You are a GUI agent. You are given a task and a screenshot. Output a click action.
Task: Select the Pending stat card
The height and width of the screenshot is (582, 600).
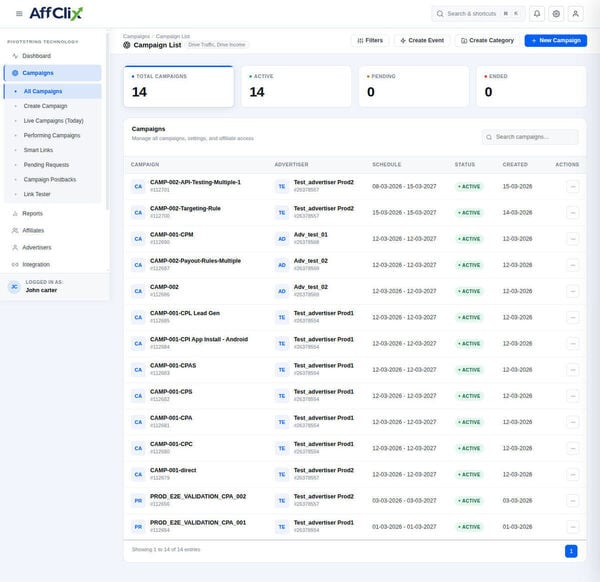coord(414,86)
